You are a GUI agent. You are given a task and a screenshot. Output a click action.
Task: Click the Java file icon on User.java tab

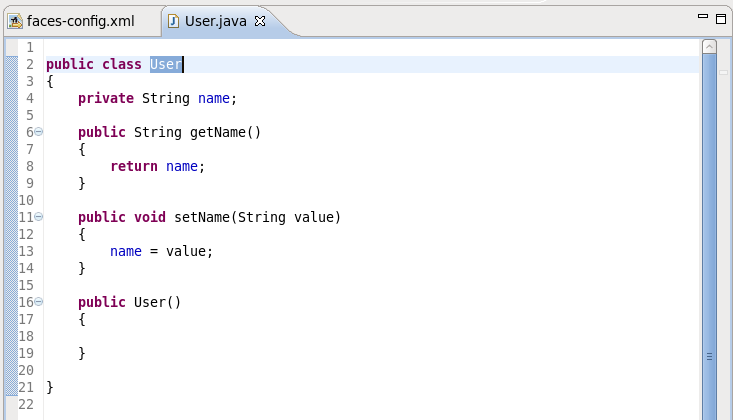[173, 21]
